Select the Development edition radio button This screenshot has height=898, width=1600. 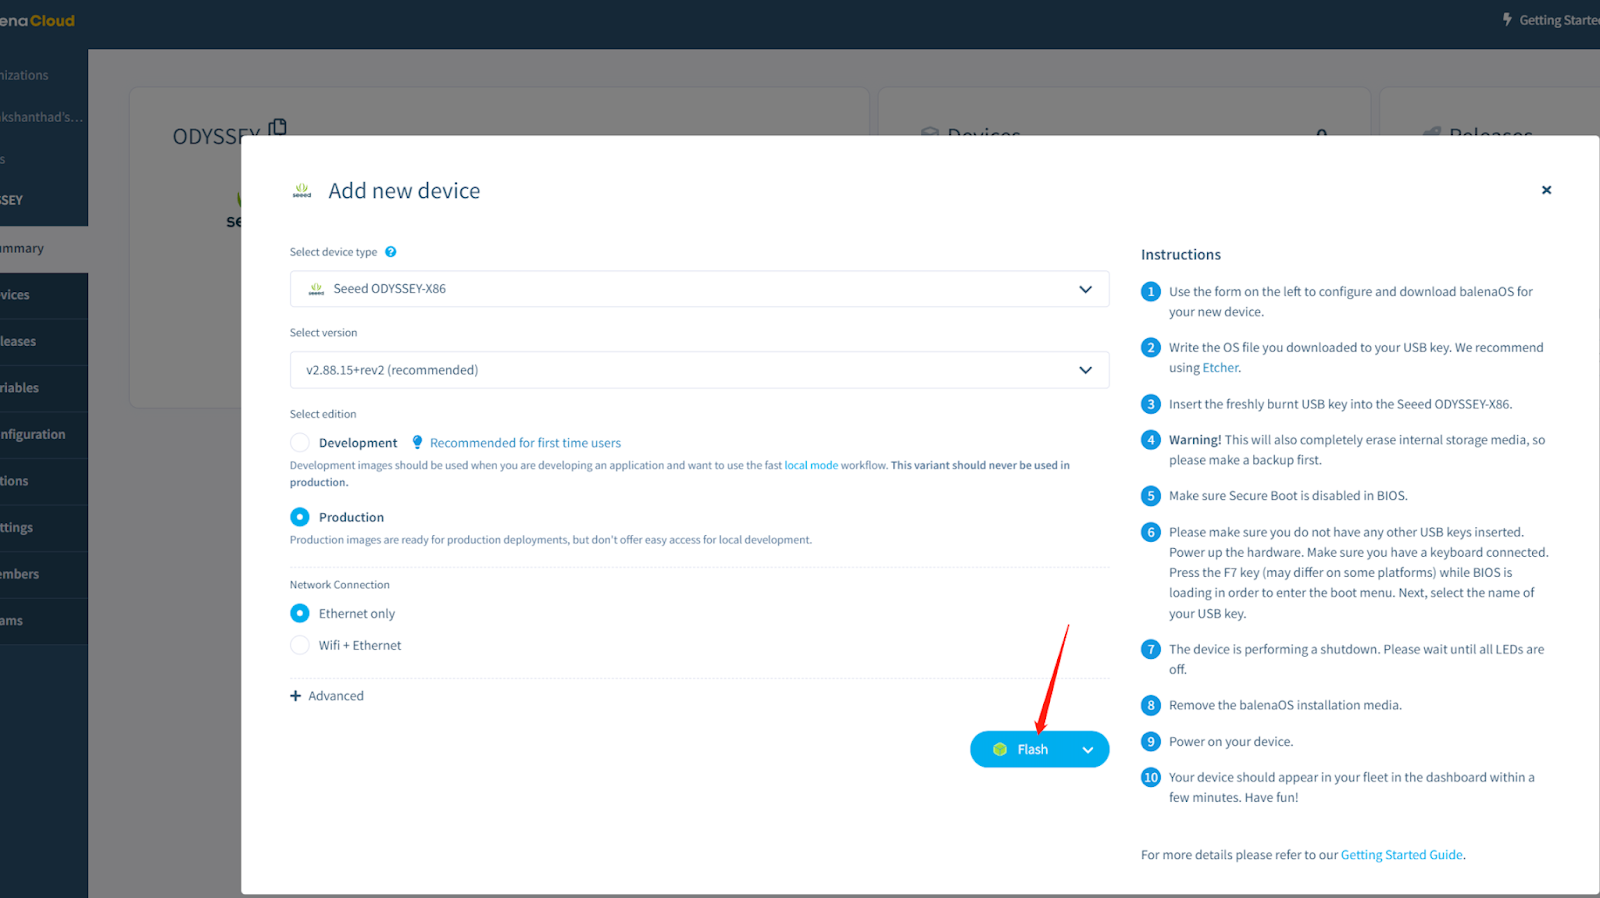pos(300,443)
